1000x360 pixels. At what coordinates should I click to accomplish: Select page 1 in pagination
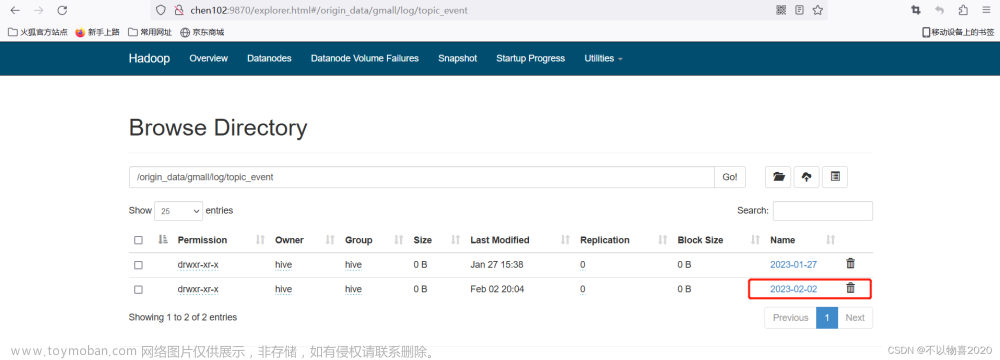click(x=827, y=317)
